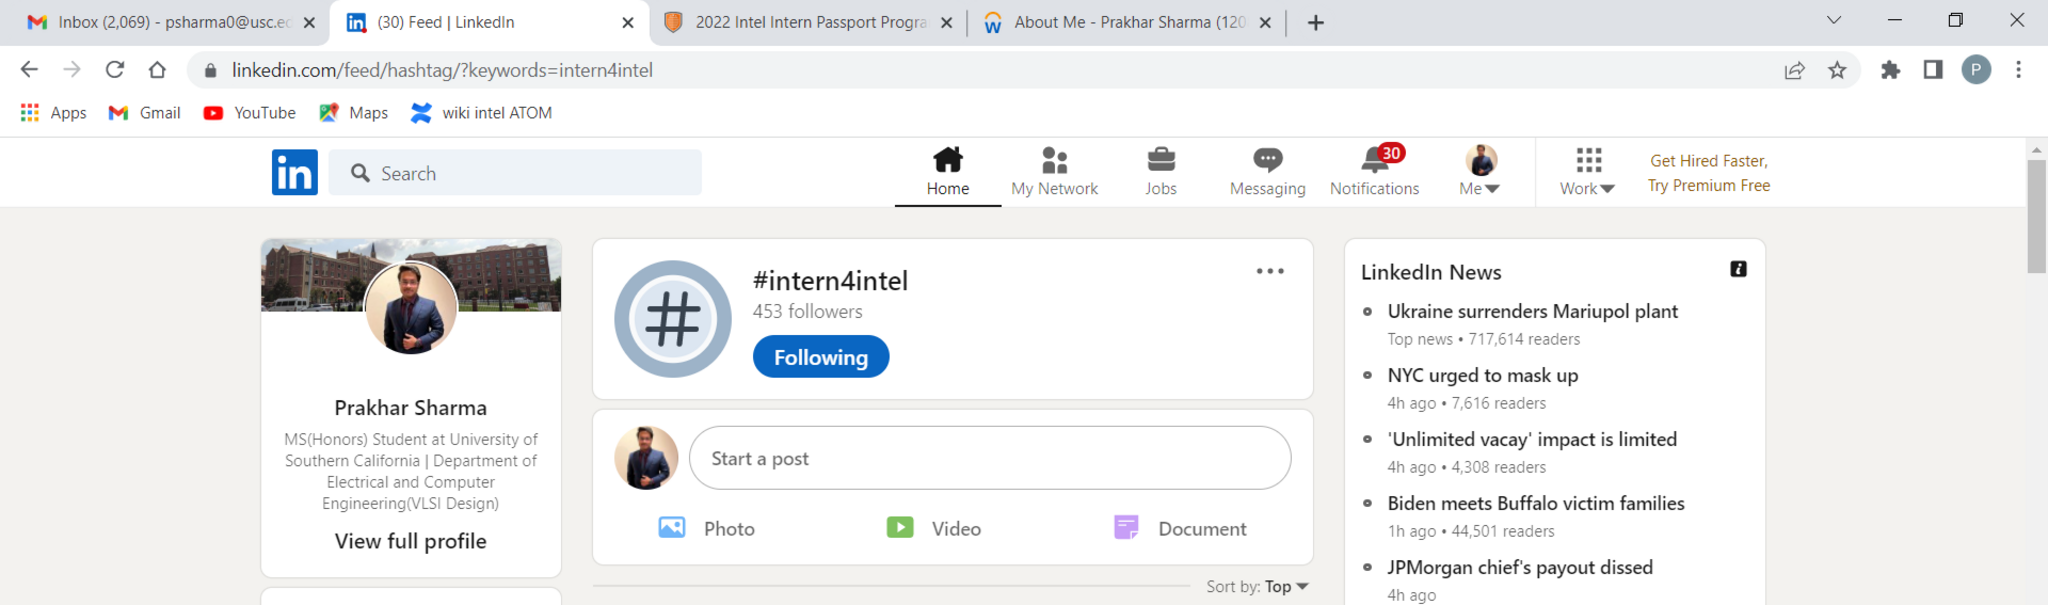Viewport: 2048px width, 605px height.
Task: Click the Start a post field
Action: click(989, 458)
